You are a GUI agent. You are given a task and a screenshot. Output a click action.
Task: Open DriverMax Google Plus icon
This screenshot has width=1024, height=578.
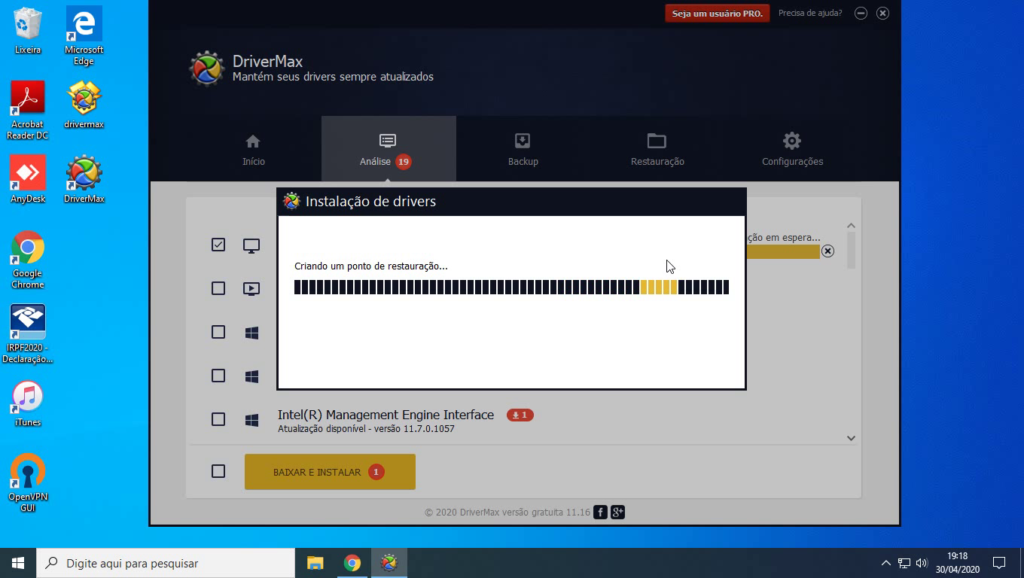618,512
